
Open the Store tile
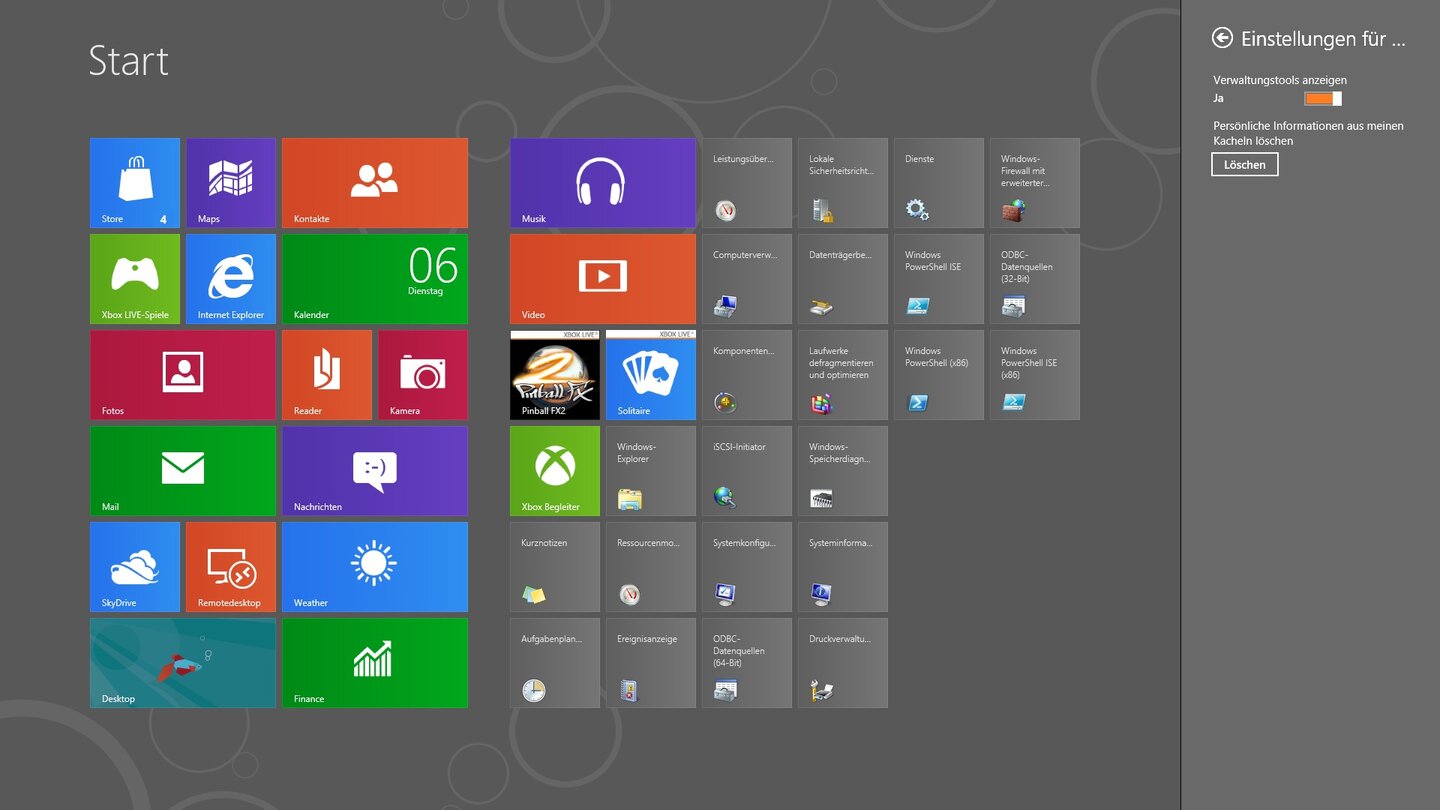[x=135, y=183]
